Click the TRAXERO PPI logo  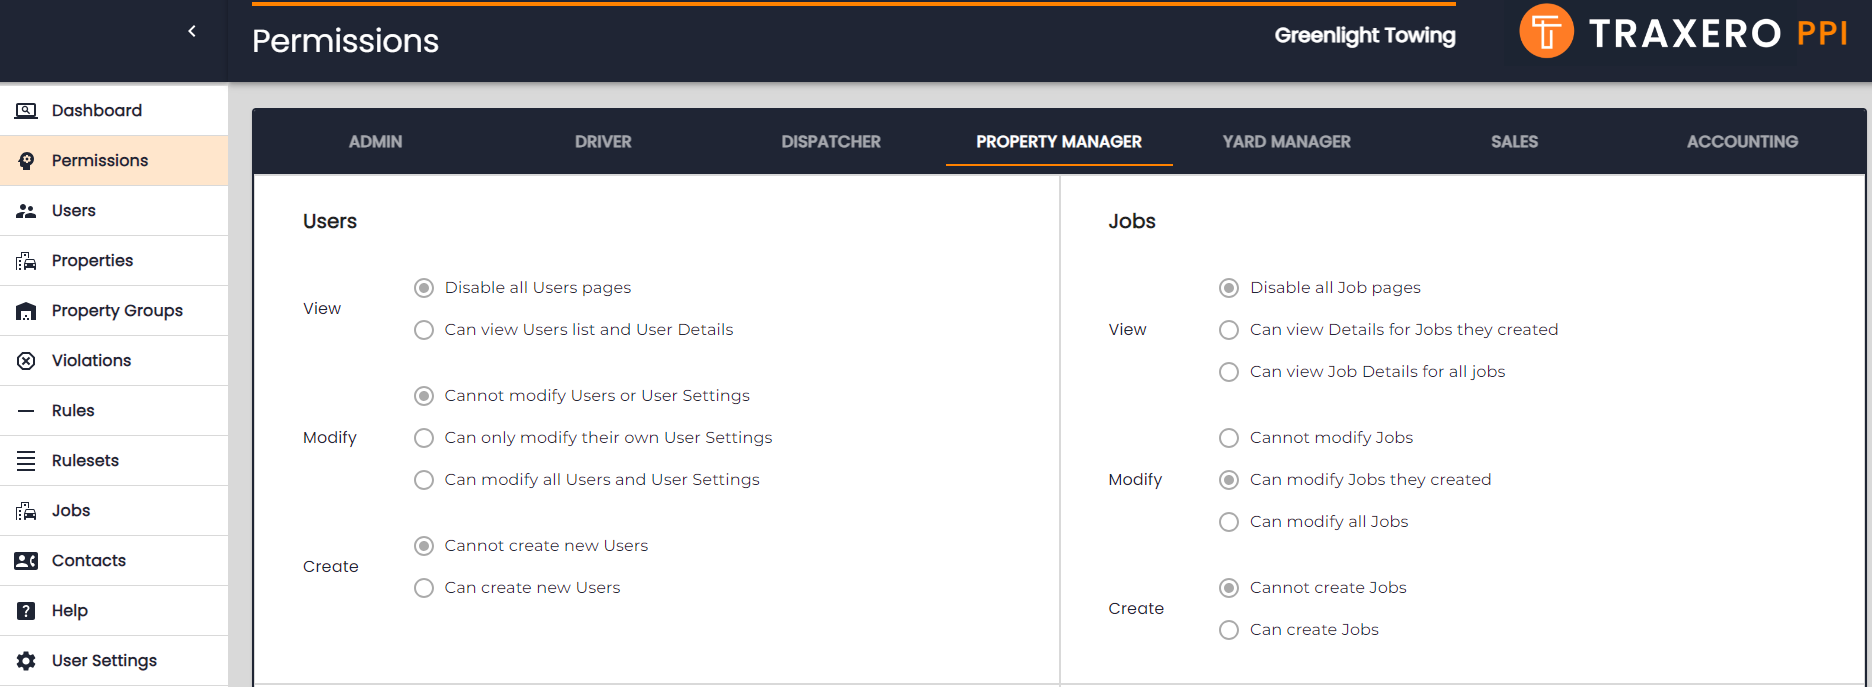(1683, 32)
